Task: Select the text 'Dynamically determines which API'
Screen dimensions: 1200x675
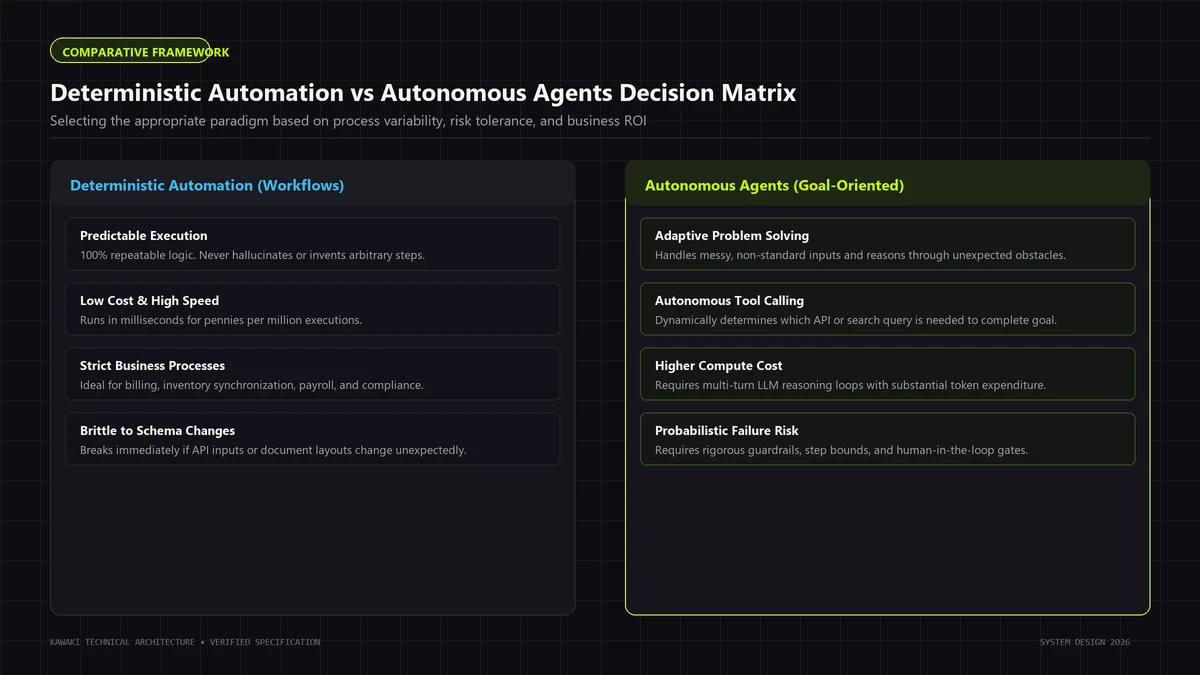Action: pyautogui.click(x=856, y=320)
